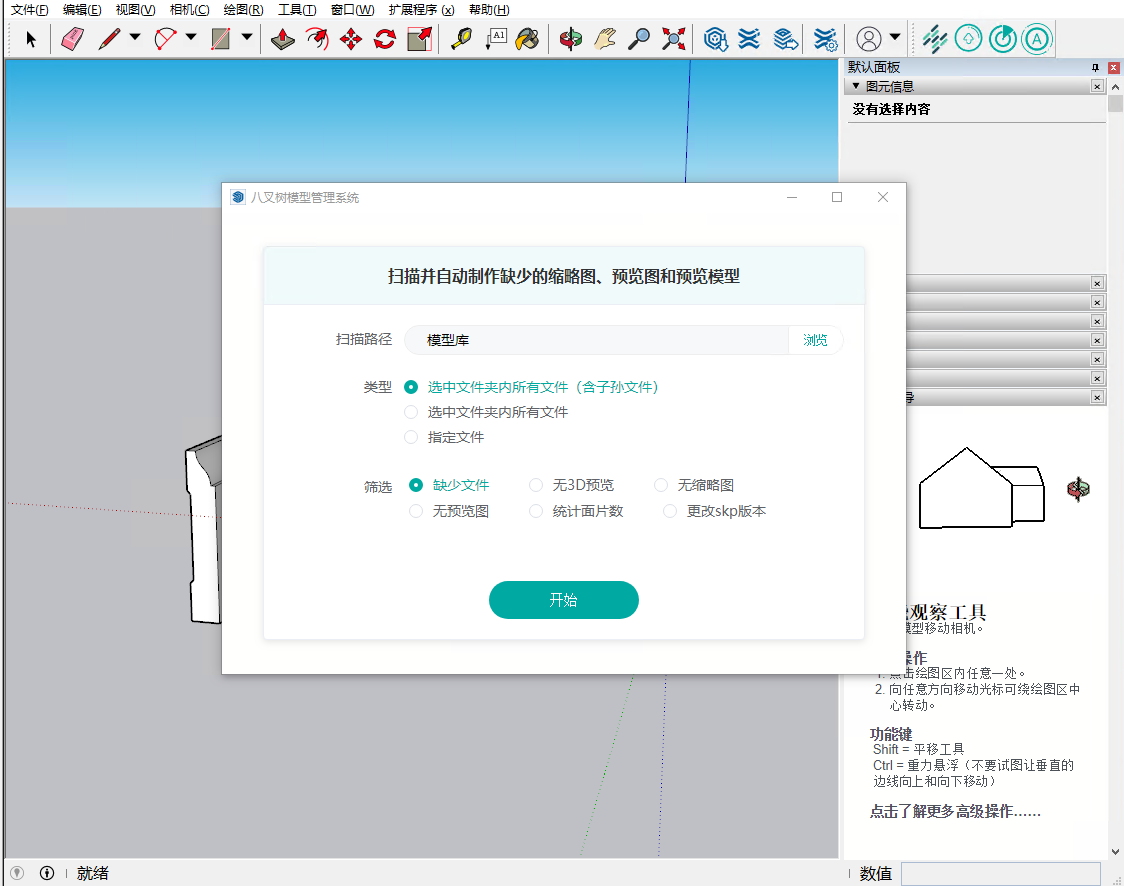Select the Text label tool
Viewport: 1124px width, 886px height.
[x=496, y=39]
